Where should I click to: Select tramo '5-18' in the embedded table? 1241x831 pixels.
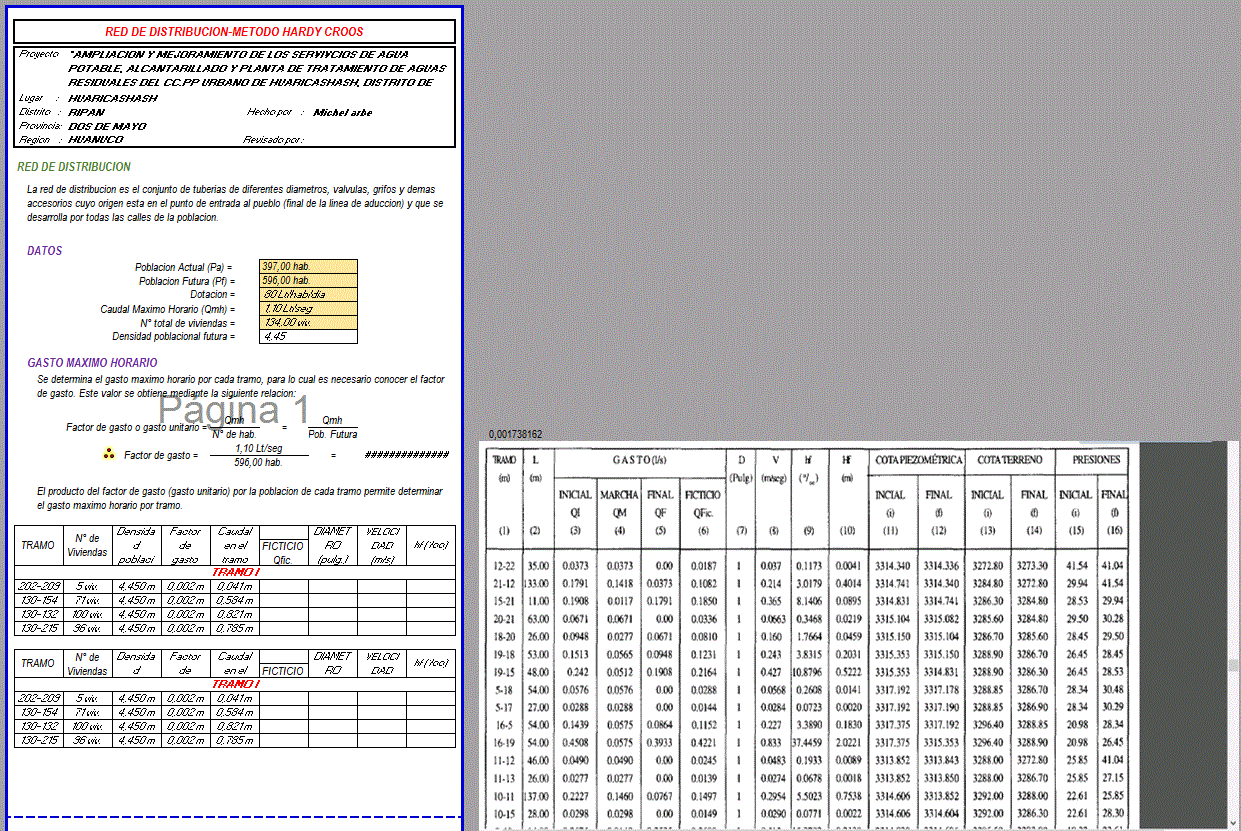[504, 689]
